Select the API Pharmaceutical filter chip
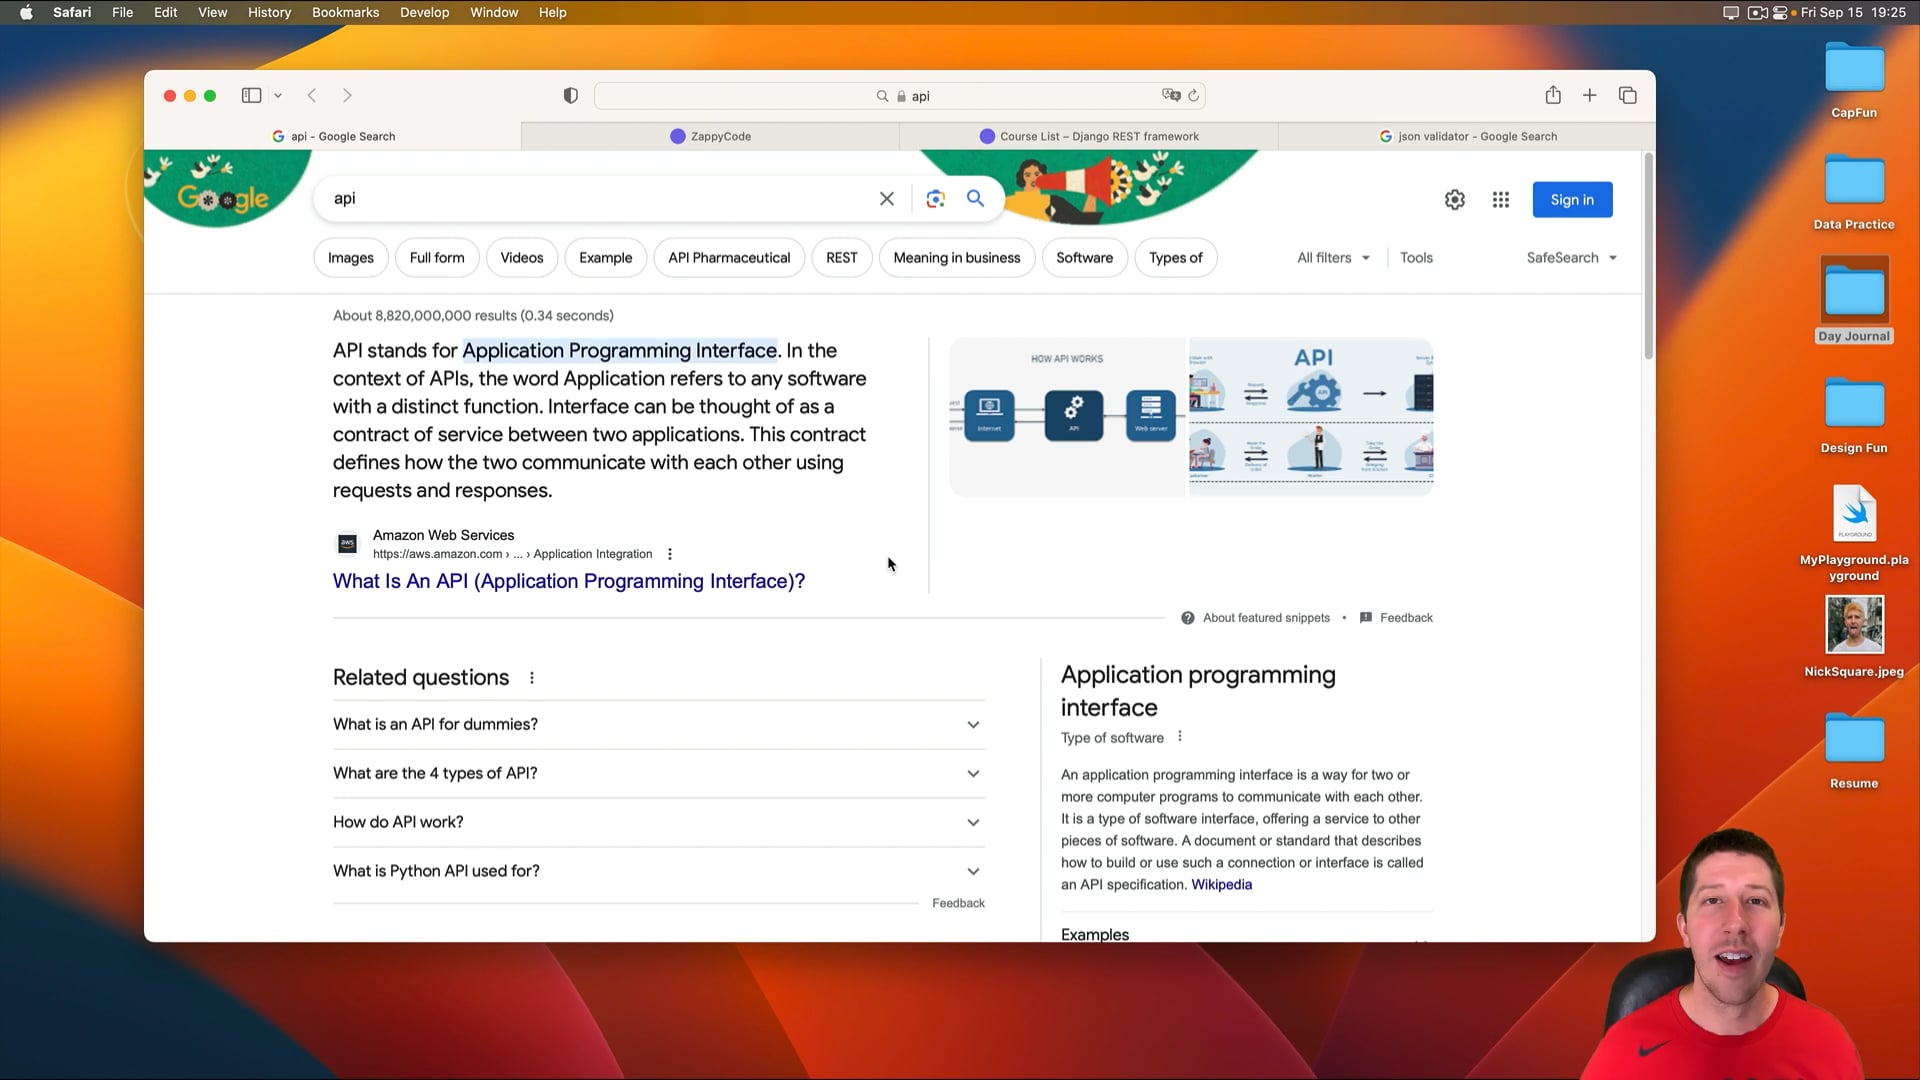 coord(729,258)
